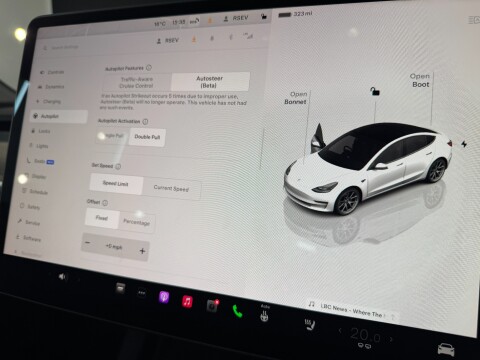Open Autopilot settings menu item

(x=59, y=116)
